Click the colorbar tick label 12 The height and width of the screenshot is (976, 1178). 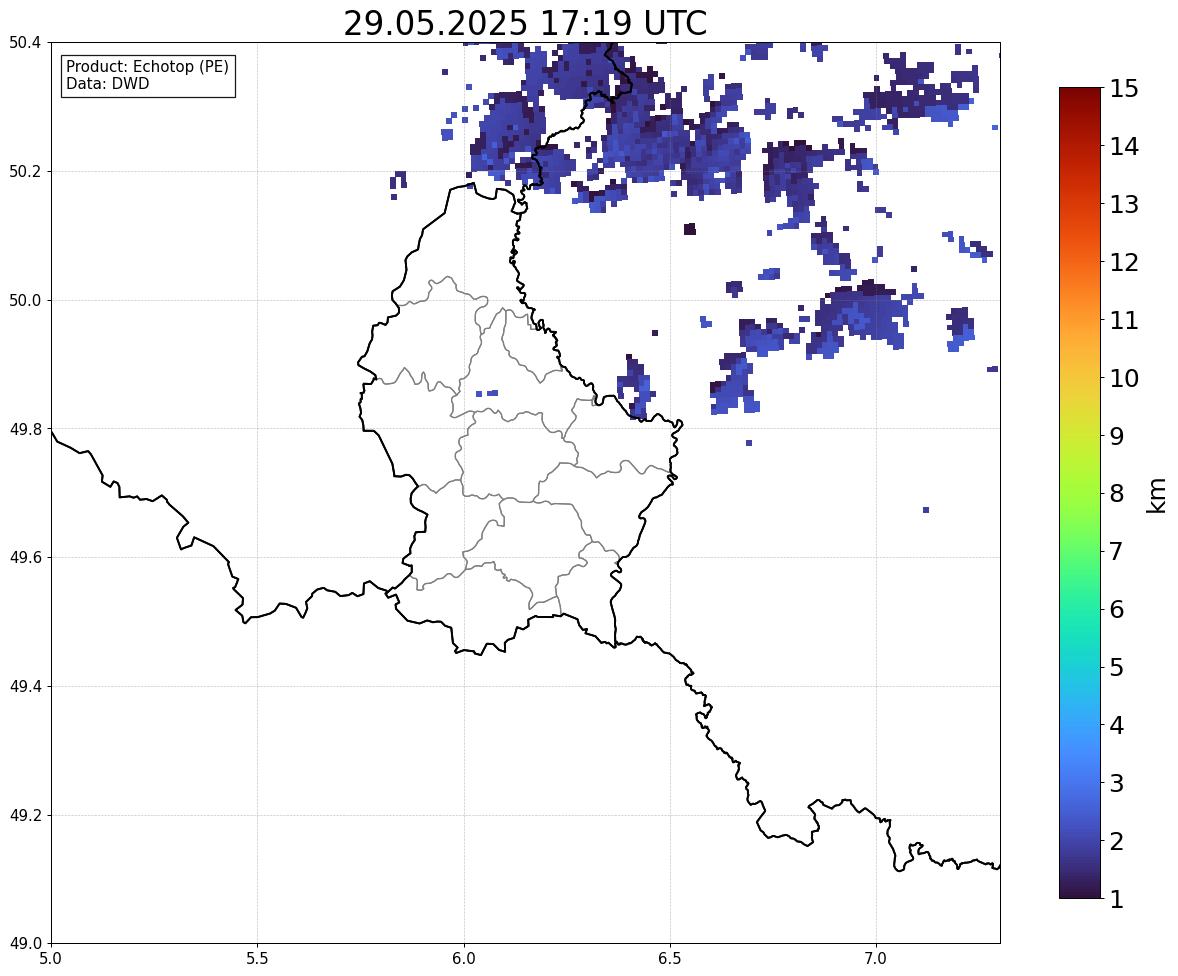coord(1124,262)
